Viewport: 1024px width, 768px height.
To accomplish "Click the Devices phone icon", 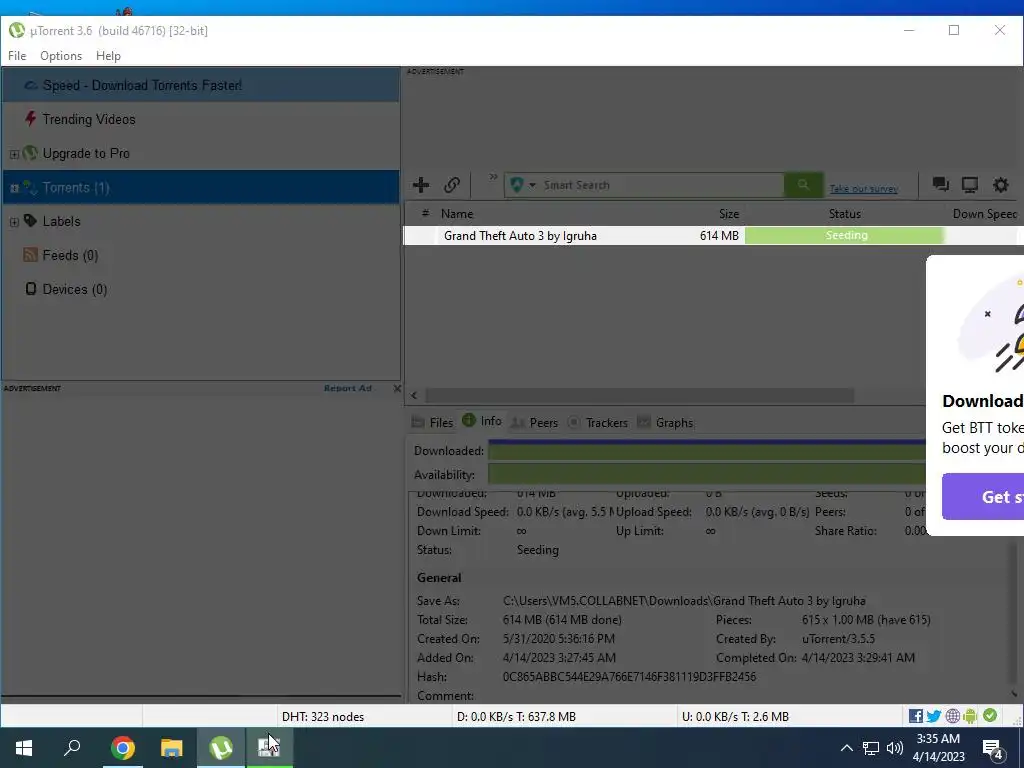I will (x=31, y=289).
